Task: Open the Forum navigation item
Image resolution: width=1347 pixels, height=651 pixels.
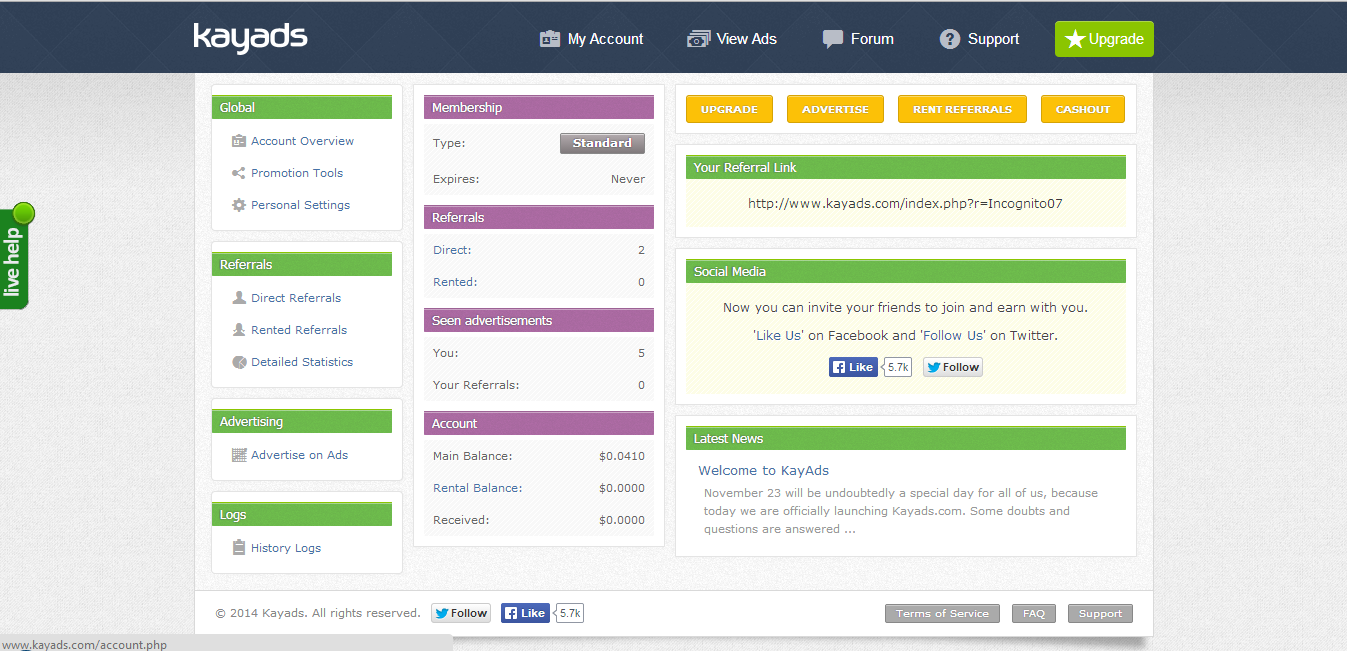Action: 858,39
